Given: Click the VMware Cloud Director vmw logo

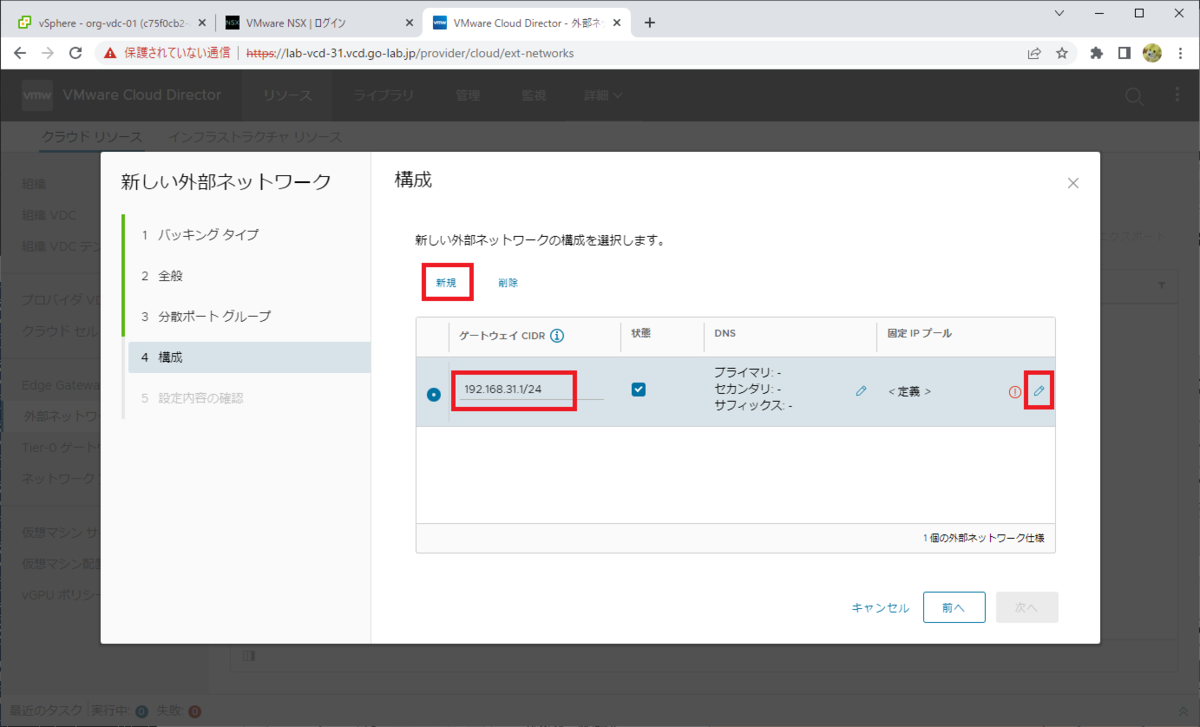Looking at the screenshot, I should point(37,95).
